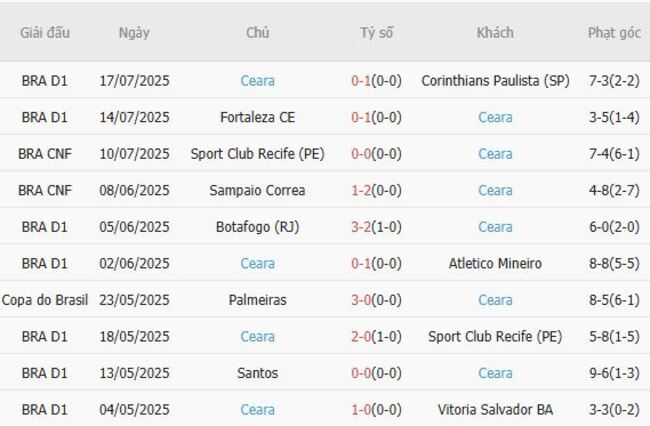This screenshot has width=650, height=426.
Task: Click the Copa do Brasil league label
Action: click(45, 300)
